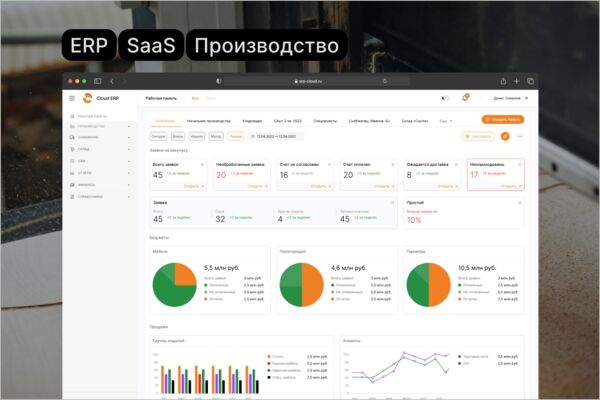This screenshot has width=600, height=400.
Task: Open the three-dots more options button
Action: (x=520, y=136)
